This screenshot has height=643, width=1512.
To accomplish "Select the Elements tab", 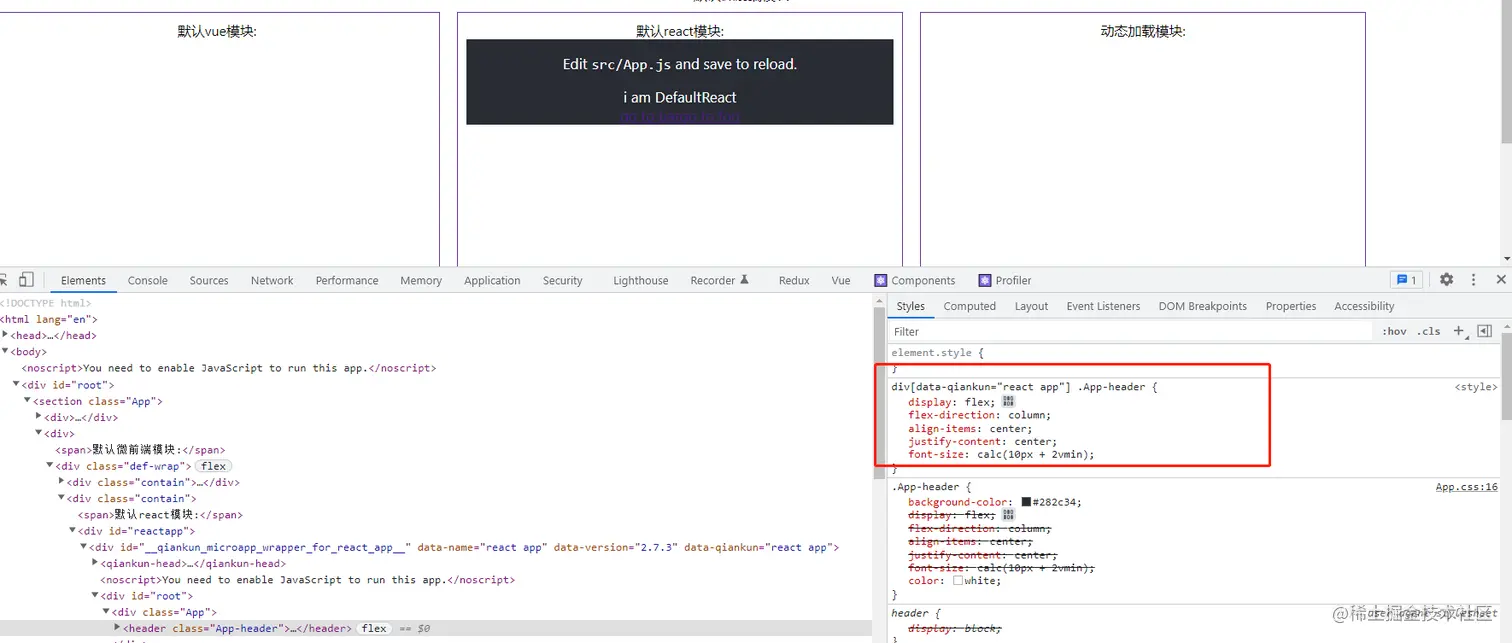I will [83, 280].
